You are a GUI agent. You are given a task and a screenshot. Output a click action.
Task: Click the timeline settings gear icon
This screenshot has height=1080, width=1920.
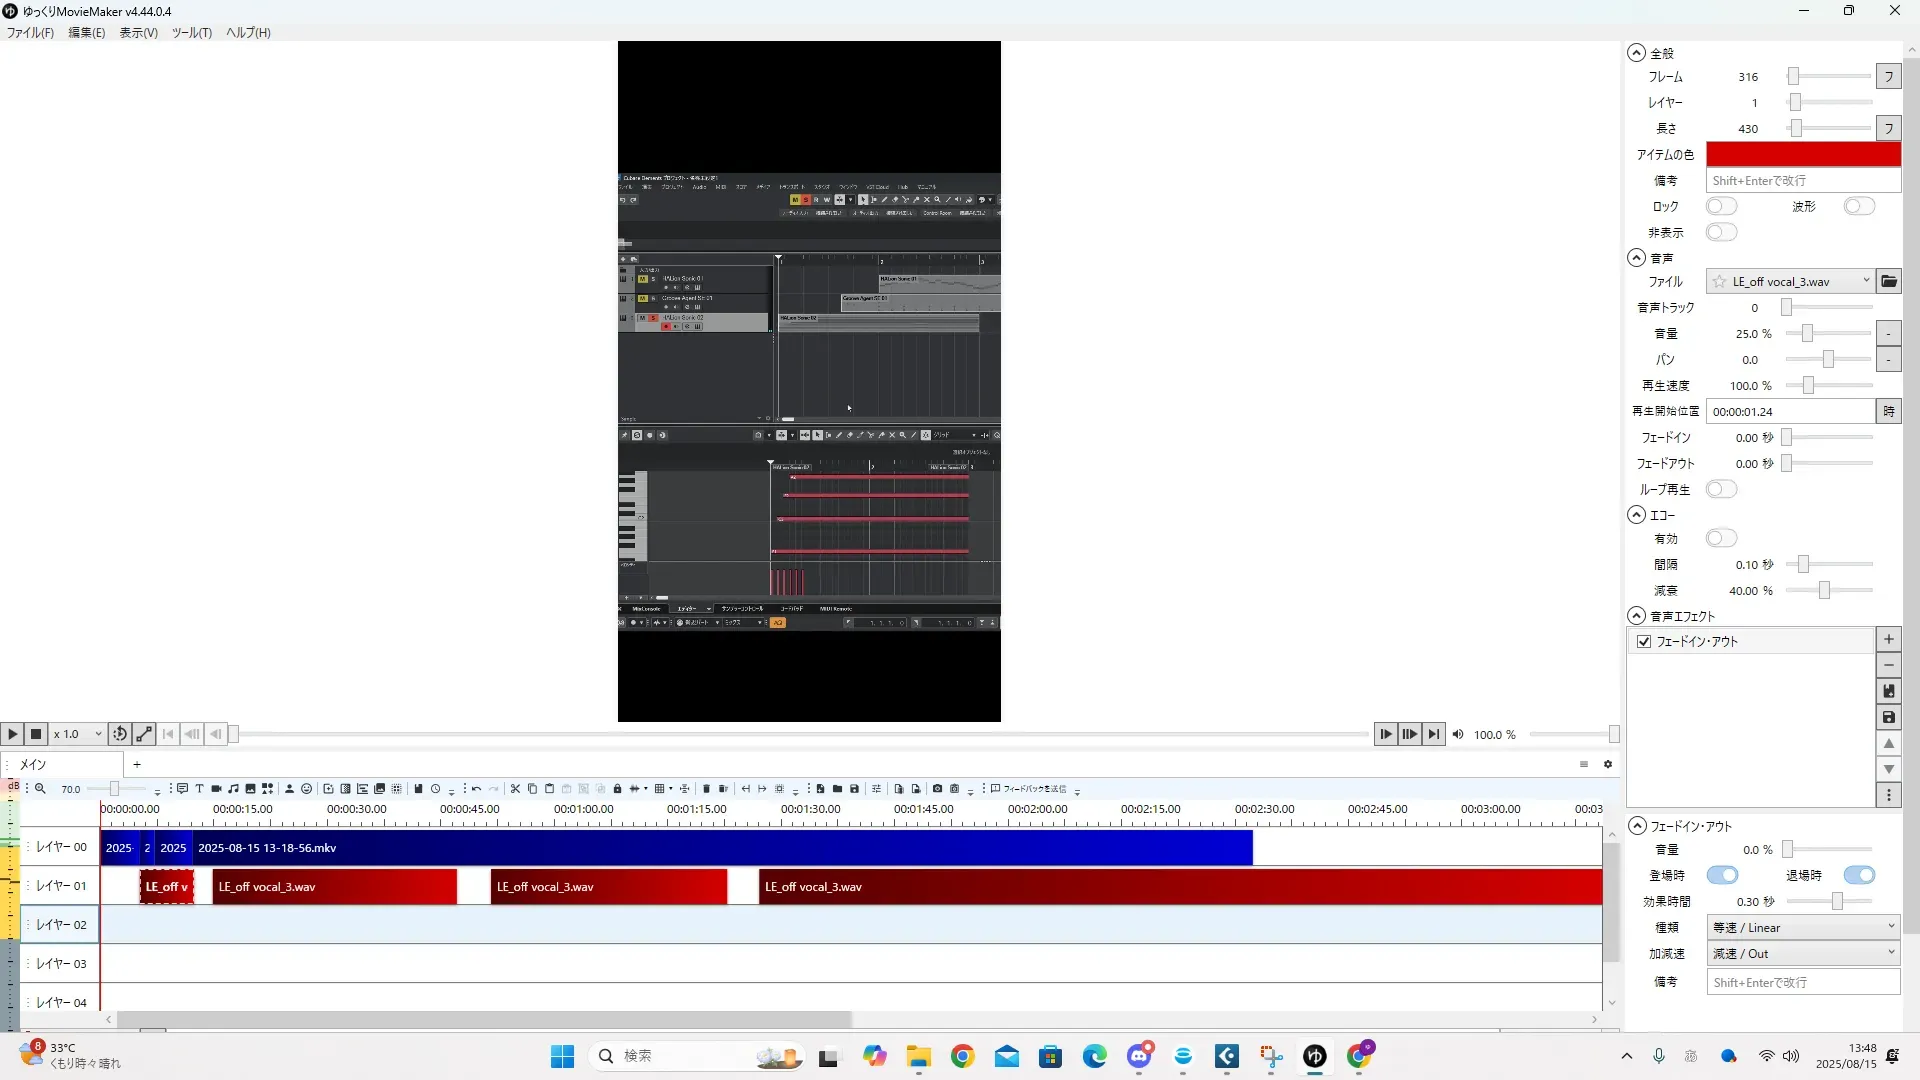coord(1608,764)
